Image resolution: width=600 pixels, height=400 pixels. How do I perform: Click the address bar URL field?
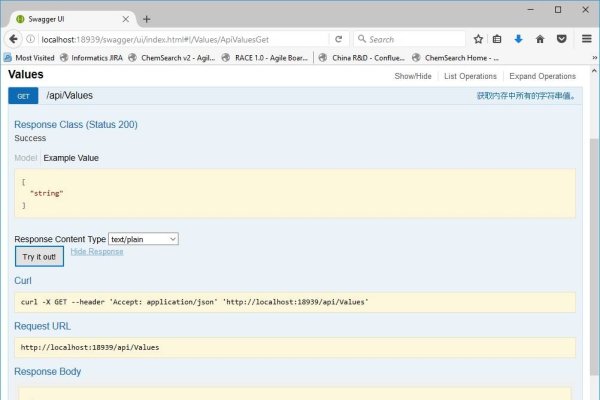184,39
